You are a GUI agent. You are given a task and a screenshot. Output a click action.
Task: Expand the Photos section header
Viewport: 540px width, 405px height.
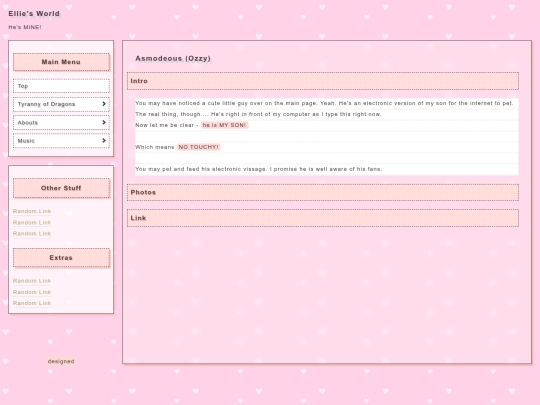(323, 193)
